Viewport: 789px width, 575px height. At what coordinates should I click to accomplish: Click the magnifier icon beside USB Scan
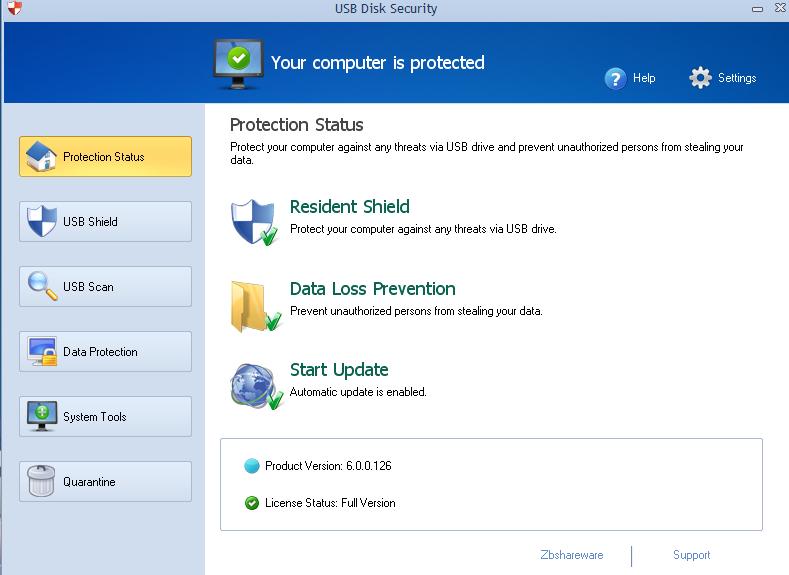42,286
